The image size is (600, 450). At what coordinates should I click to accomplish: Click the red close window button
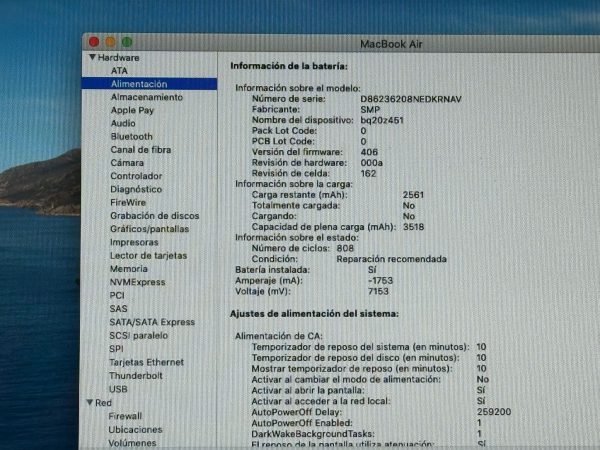[x=94, y=42]
